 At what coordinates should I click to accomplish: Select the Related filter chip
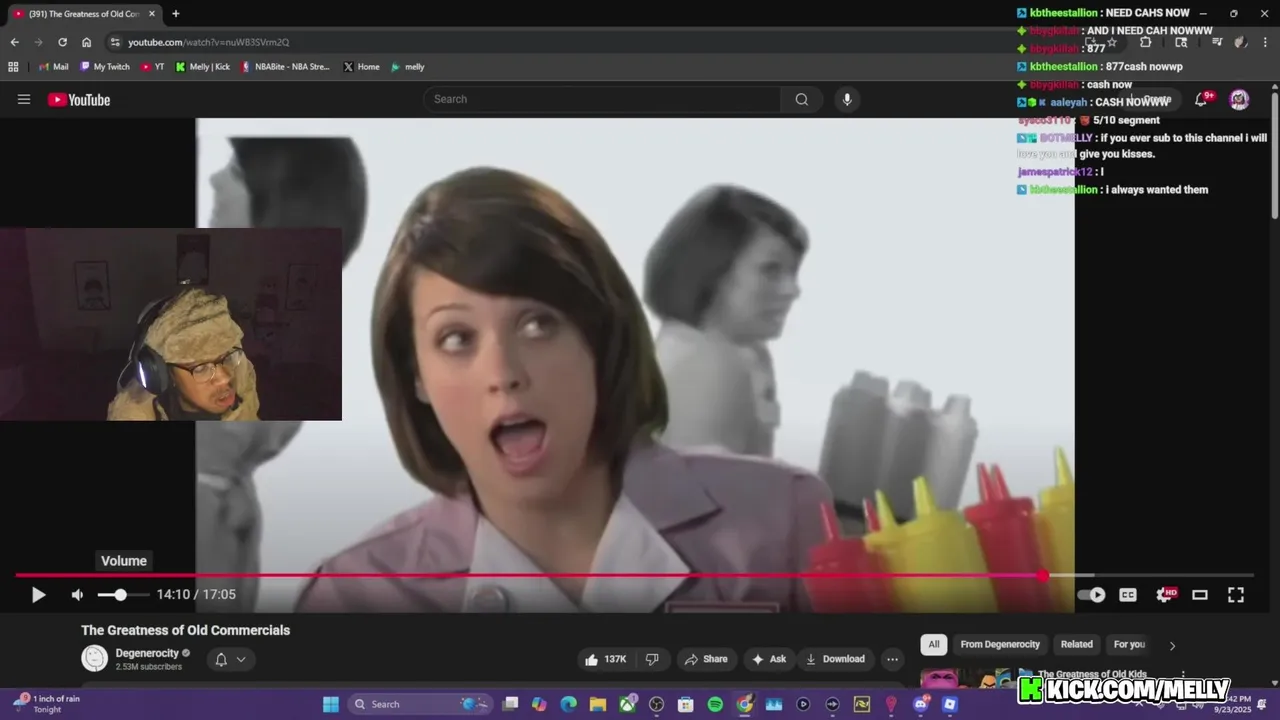click(1077, 644)
